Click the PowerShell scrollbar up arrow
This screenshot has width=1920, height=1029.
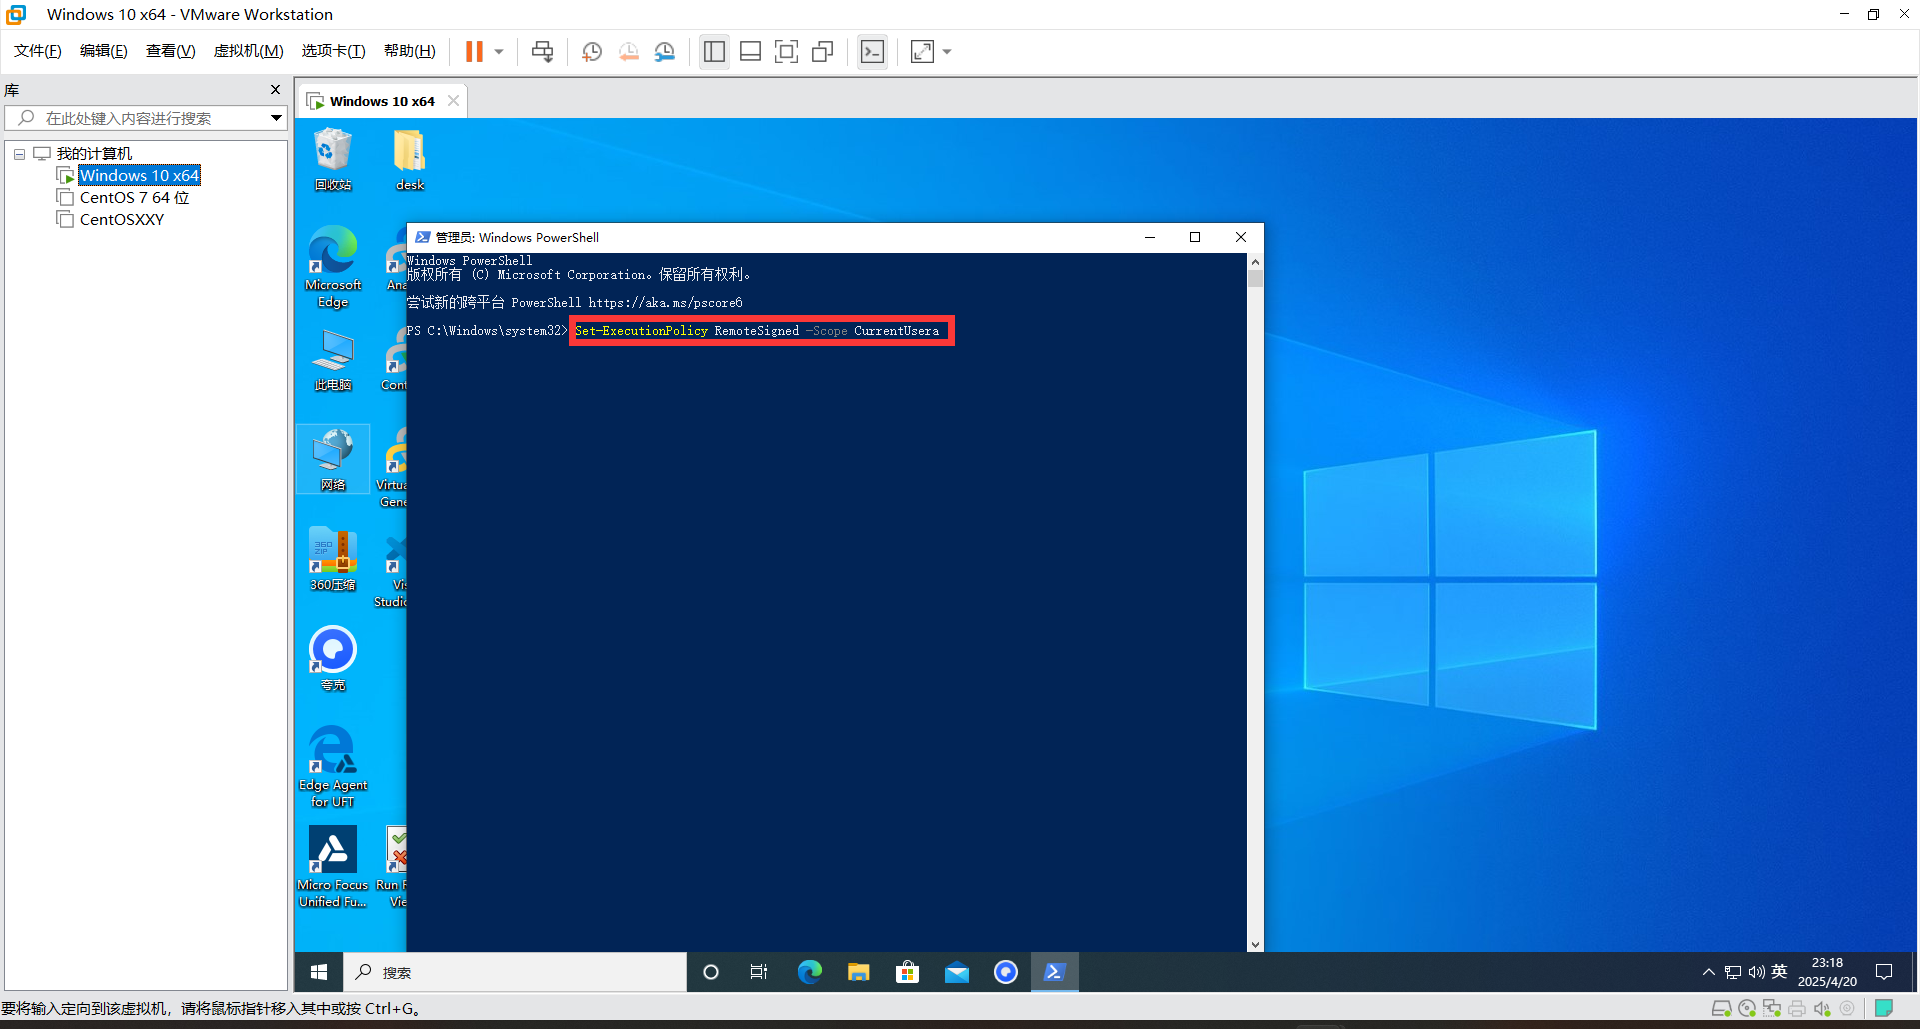coord(1255,262)
